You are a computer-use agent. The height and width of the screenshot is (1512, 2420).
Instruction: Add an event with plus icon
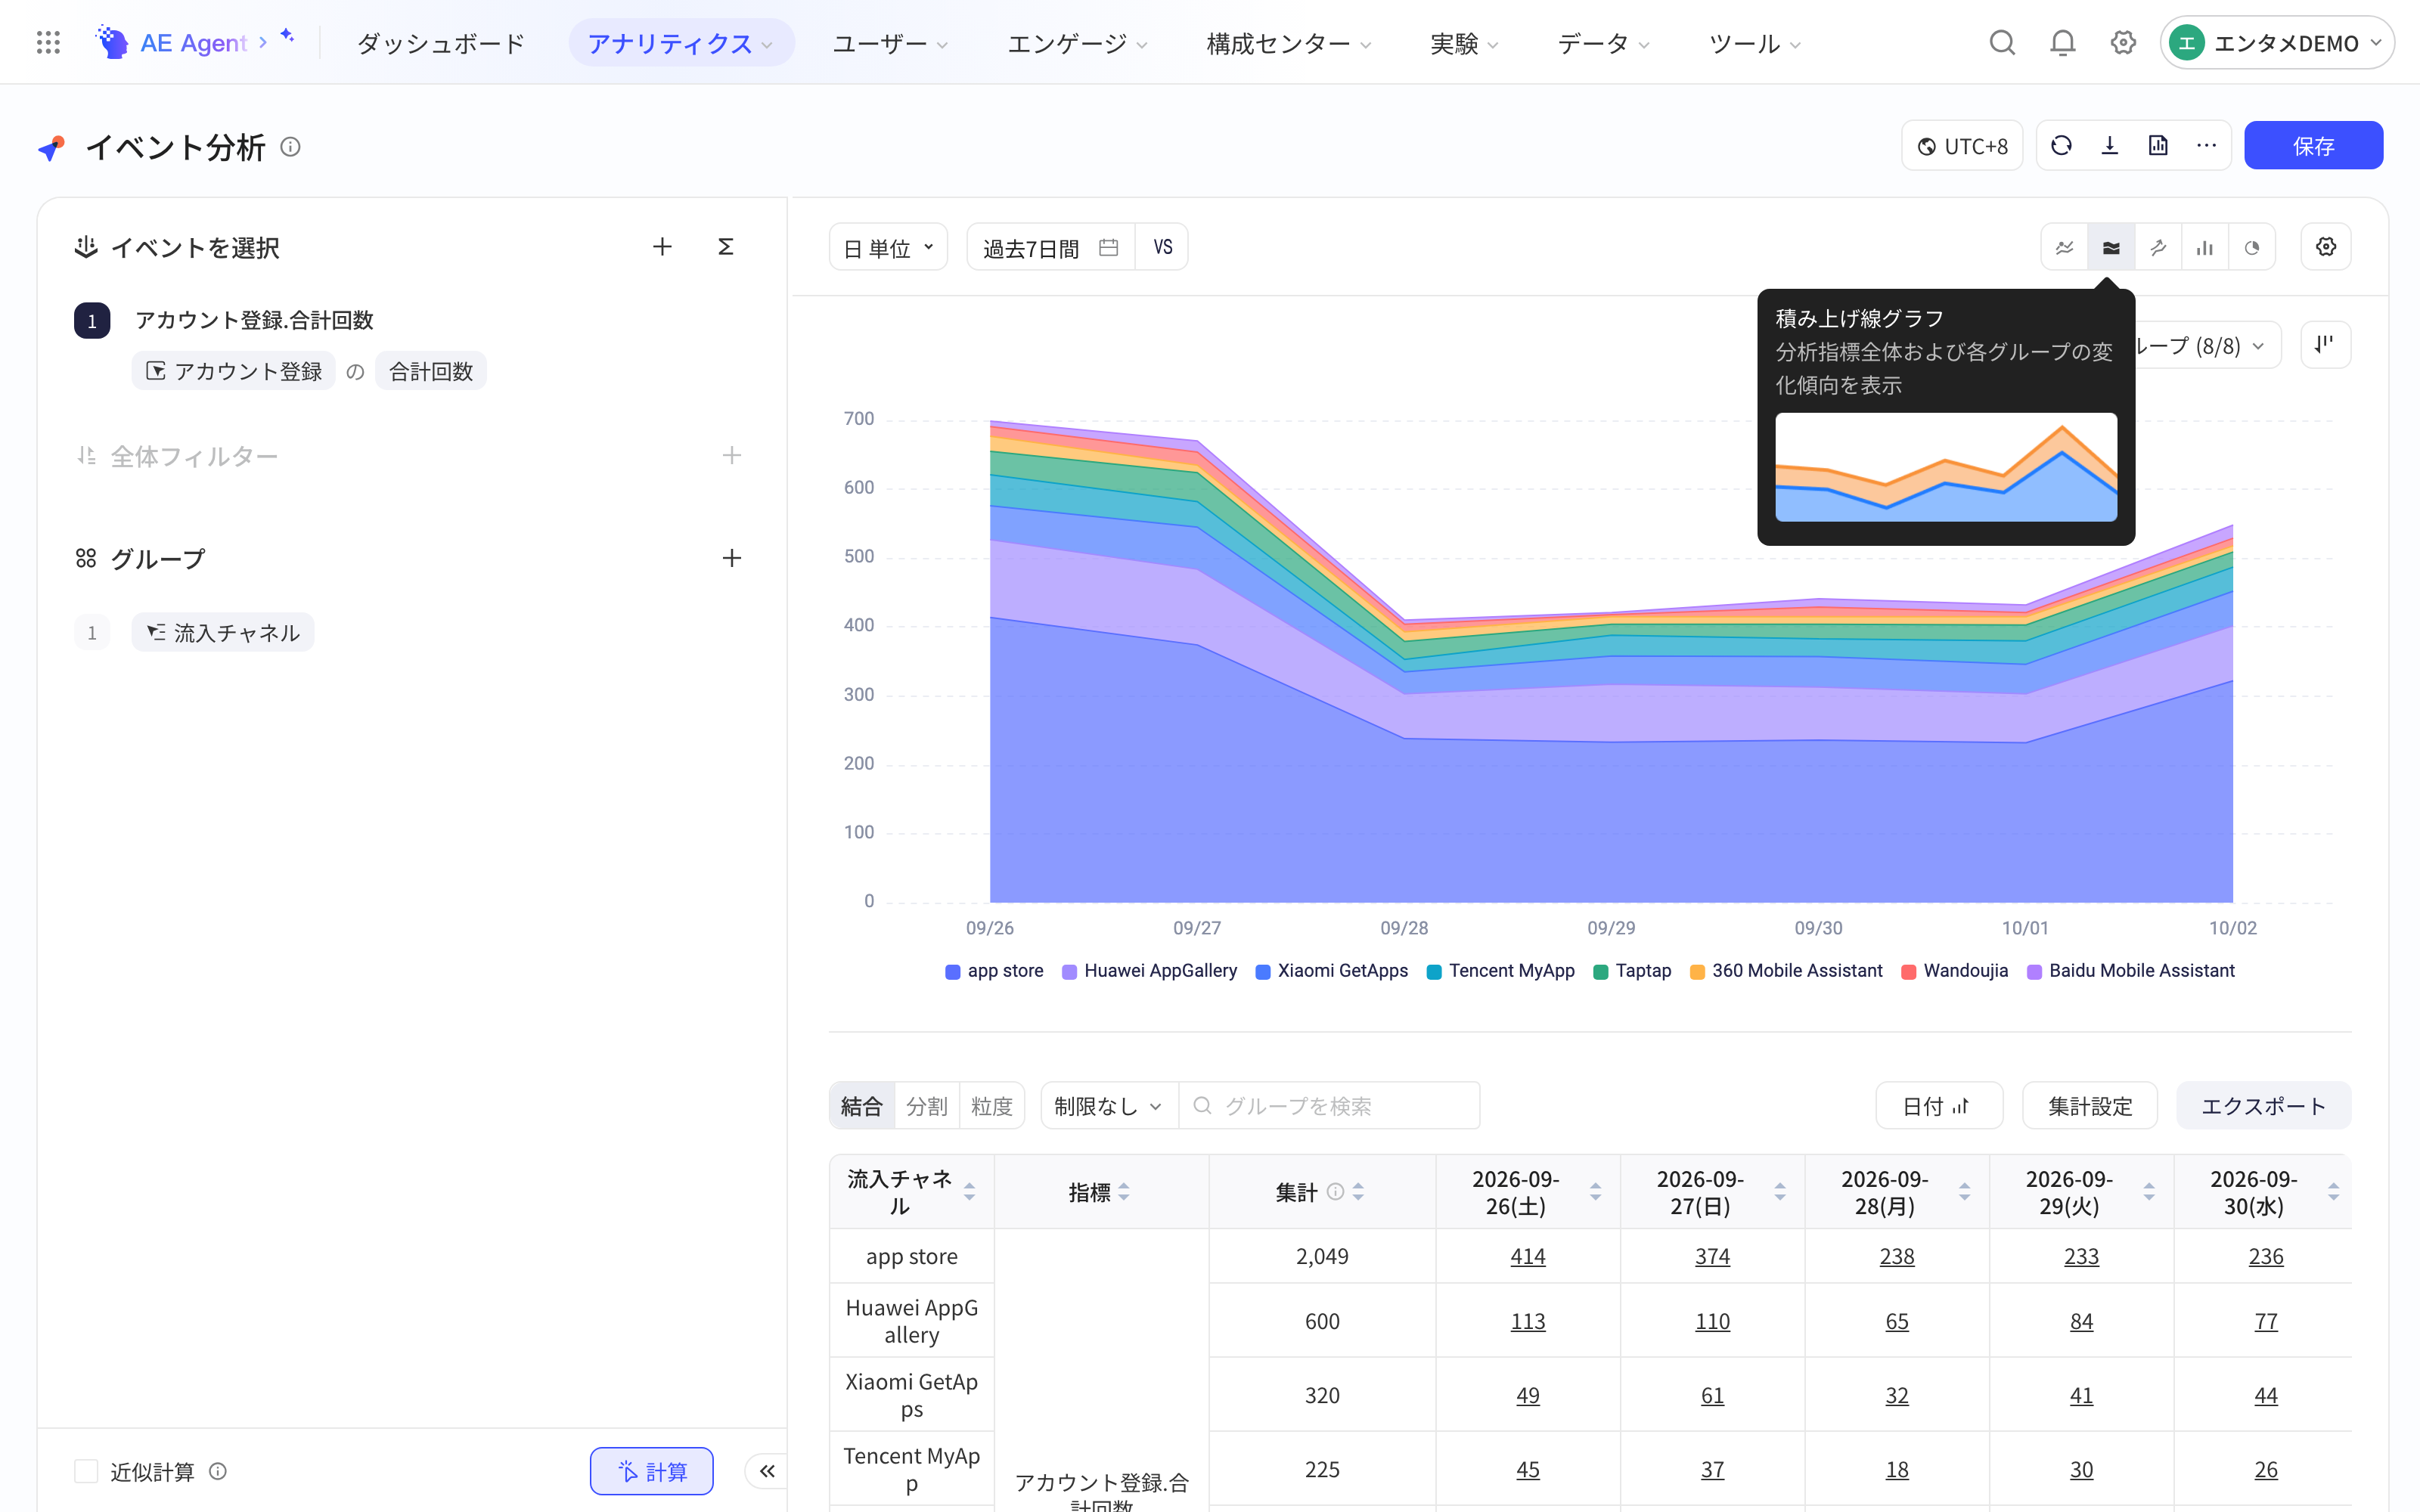point(662,246)
